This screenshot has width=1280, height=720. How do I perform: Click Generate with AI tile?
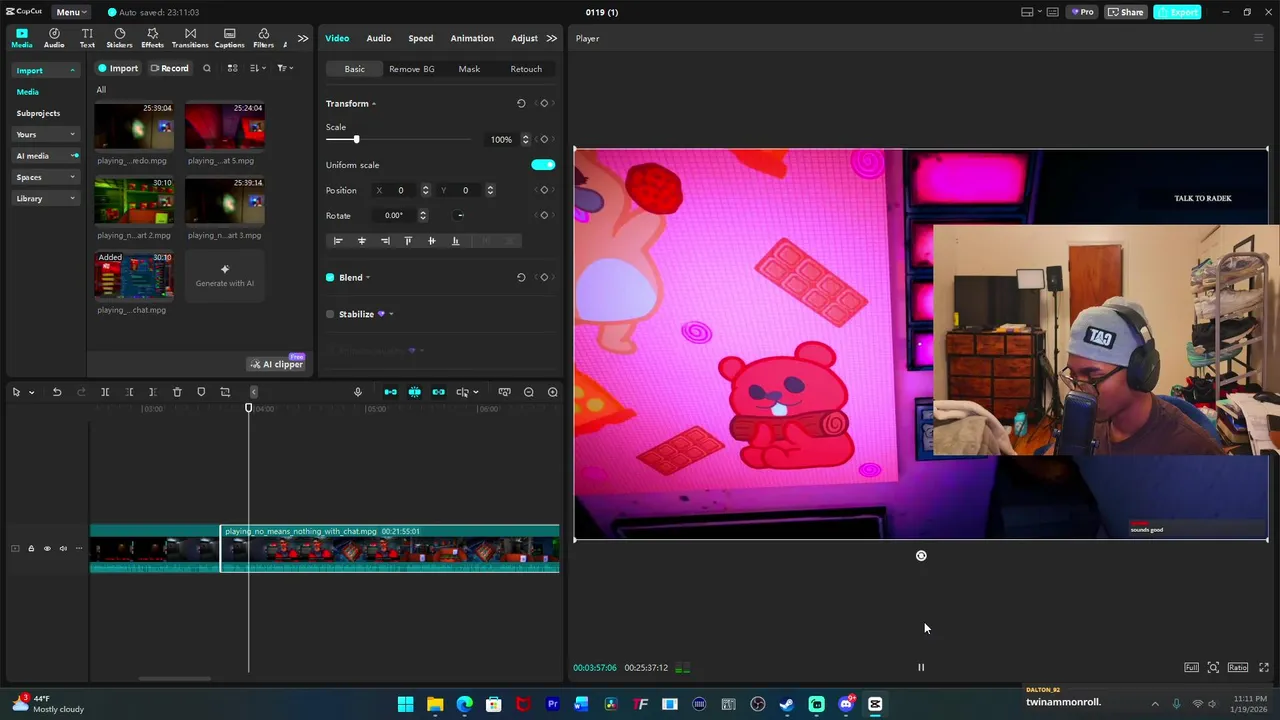225,276
